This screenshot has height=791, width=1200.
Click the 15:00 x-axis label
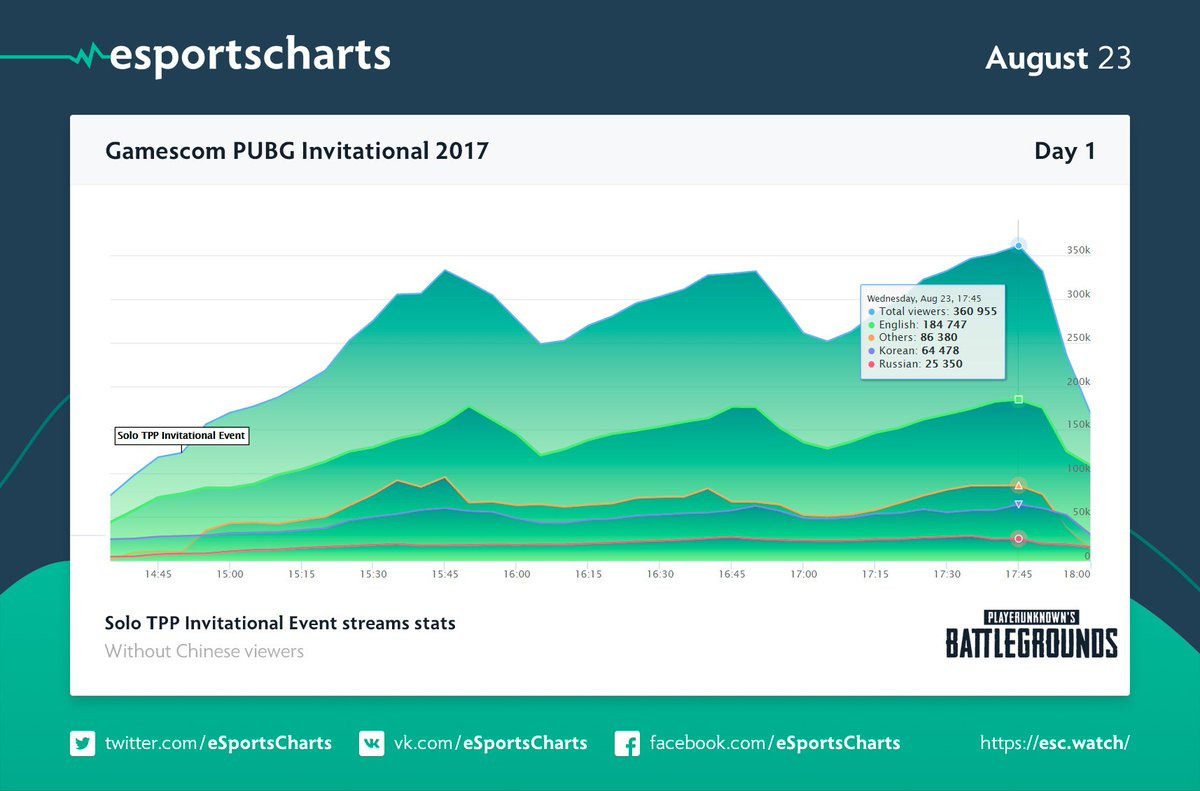pos(230,575)
